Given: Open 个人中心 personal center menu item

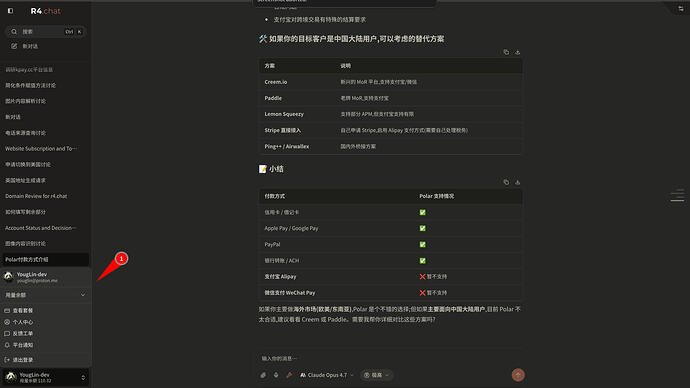Looking at the screenshot, I should (23, 322).
